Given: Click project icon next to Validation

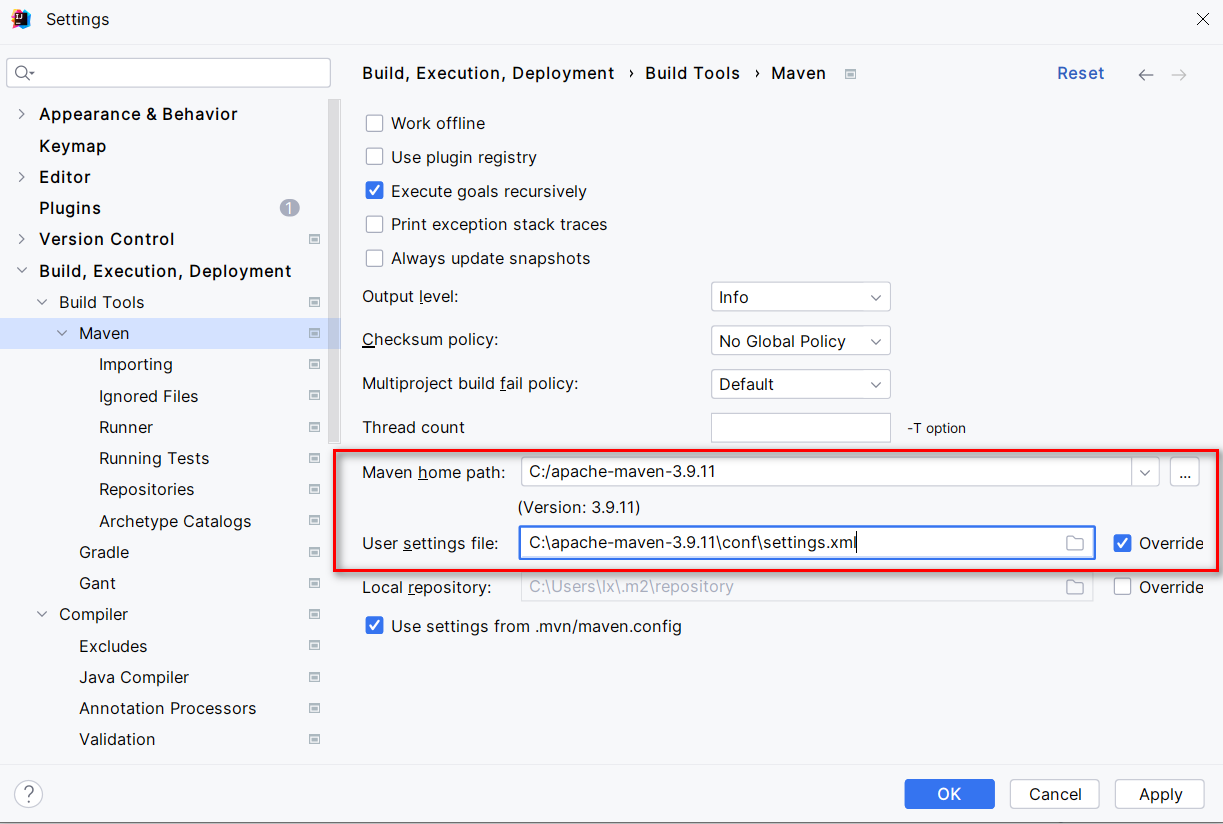Looking at the screenshot, I should 315,739.
